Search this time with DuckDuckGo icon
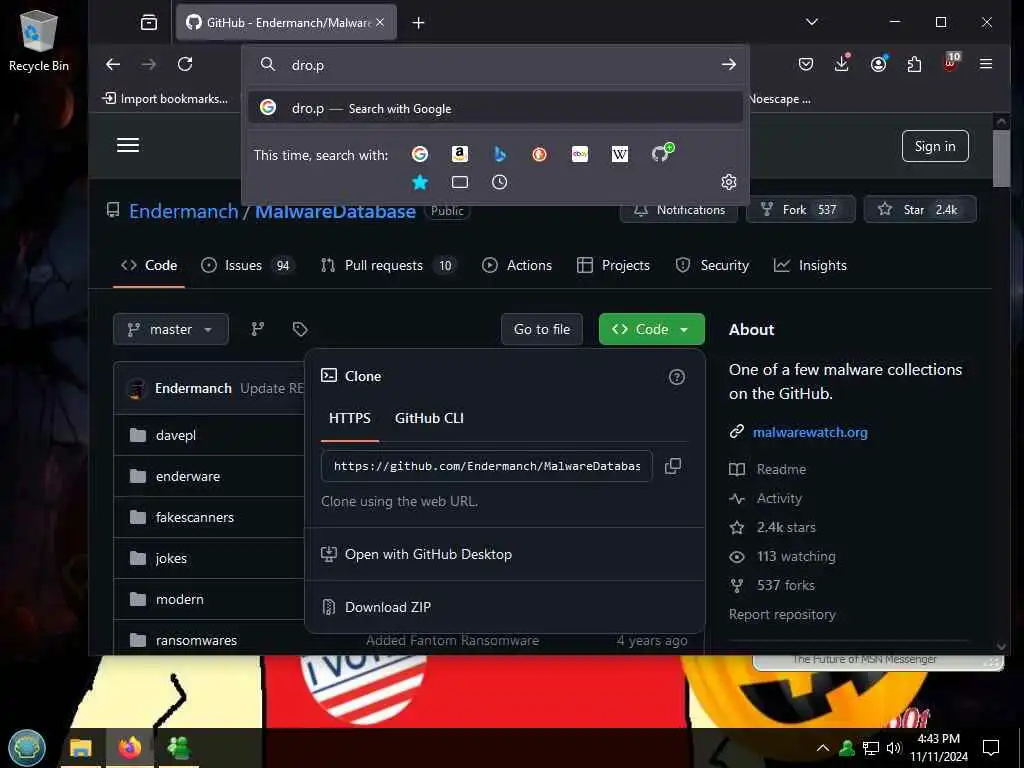Screen dimensions: 1024x768 (x=539, y=154)
